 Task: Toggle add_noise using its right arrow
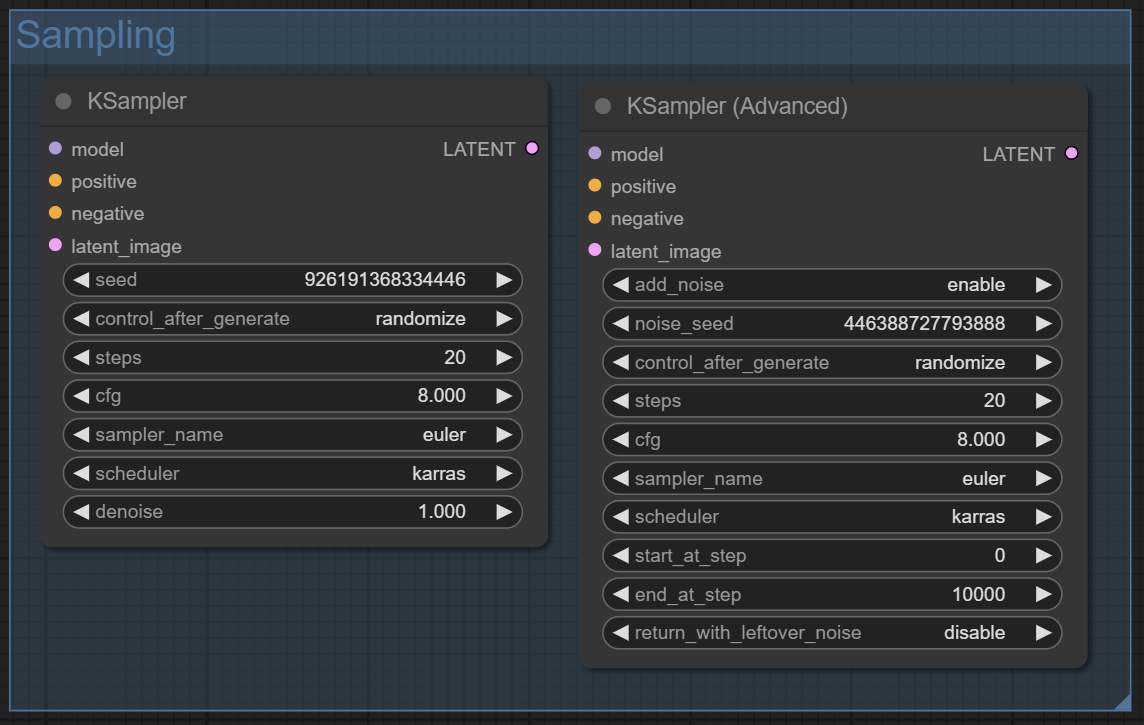point(1043,285)
